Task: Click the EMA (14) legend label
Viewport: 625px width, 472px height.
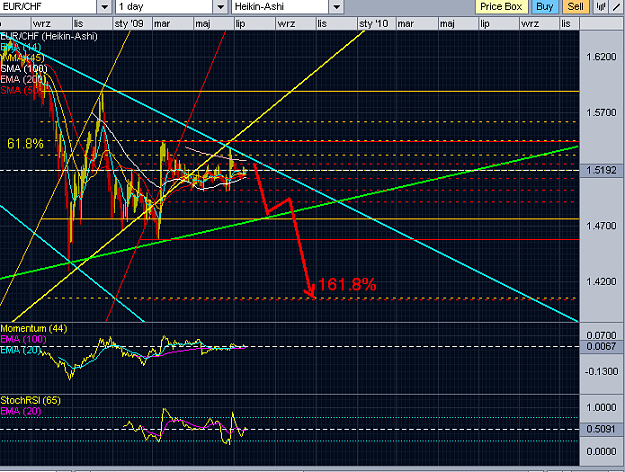Action: (x=21, y=47)
